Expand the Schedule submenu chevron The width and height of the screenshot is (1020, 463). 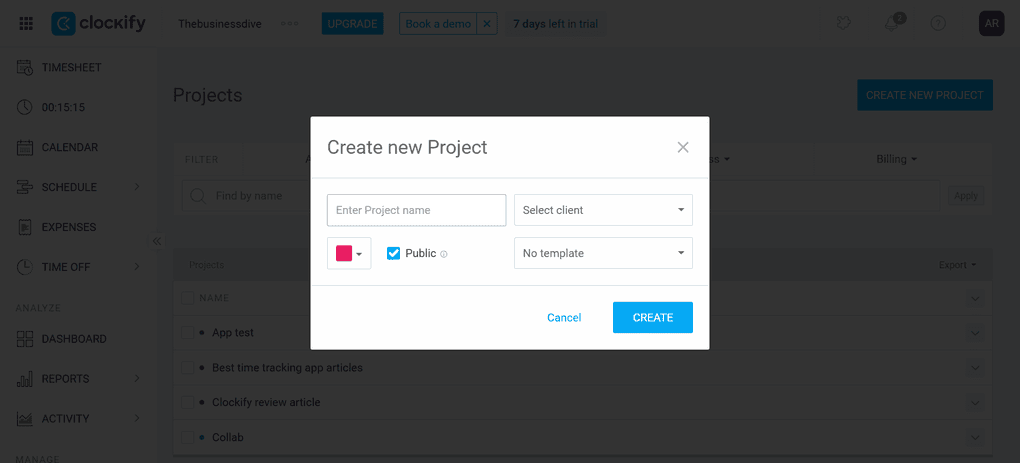click(137, 187)
